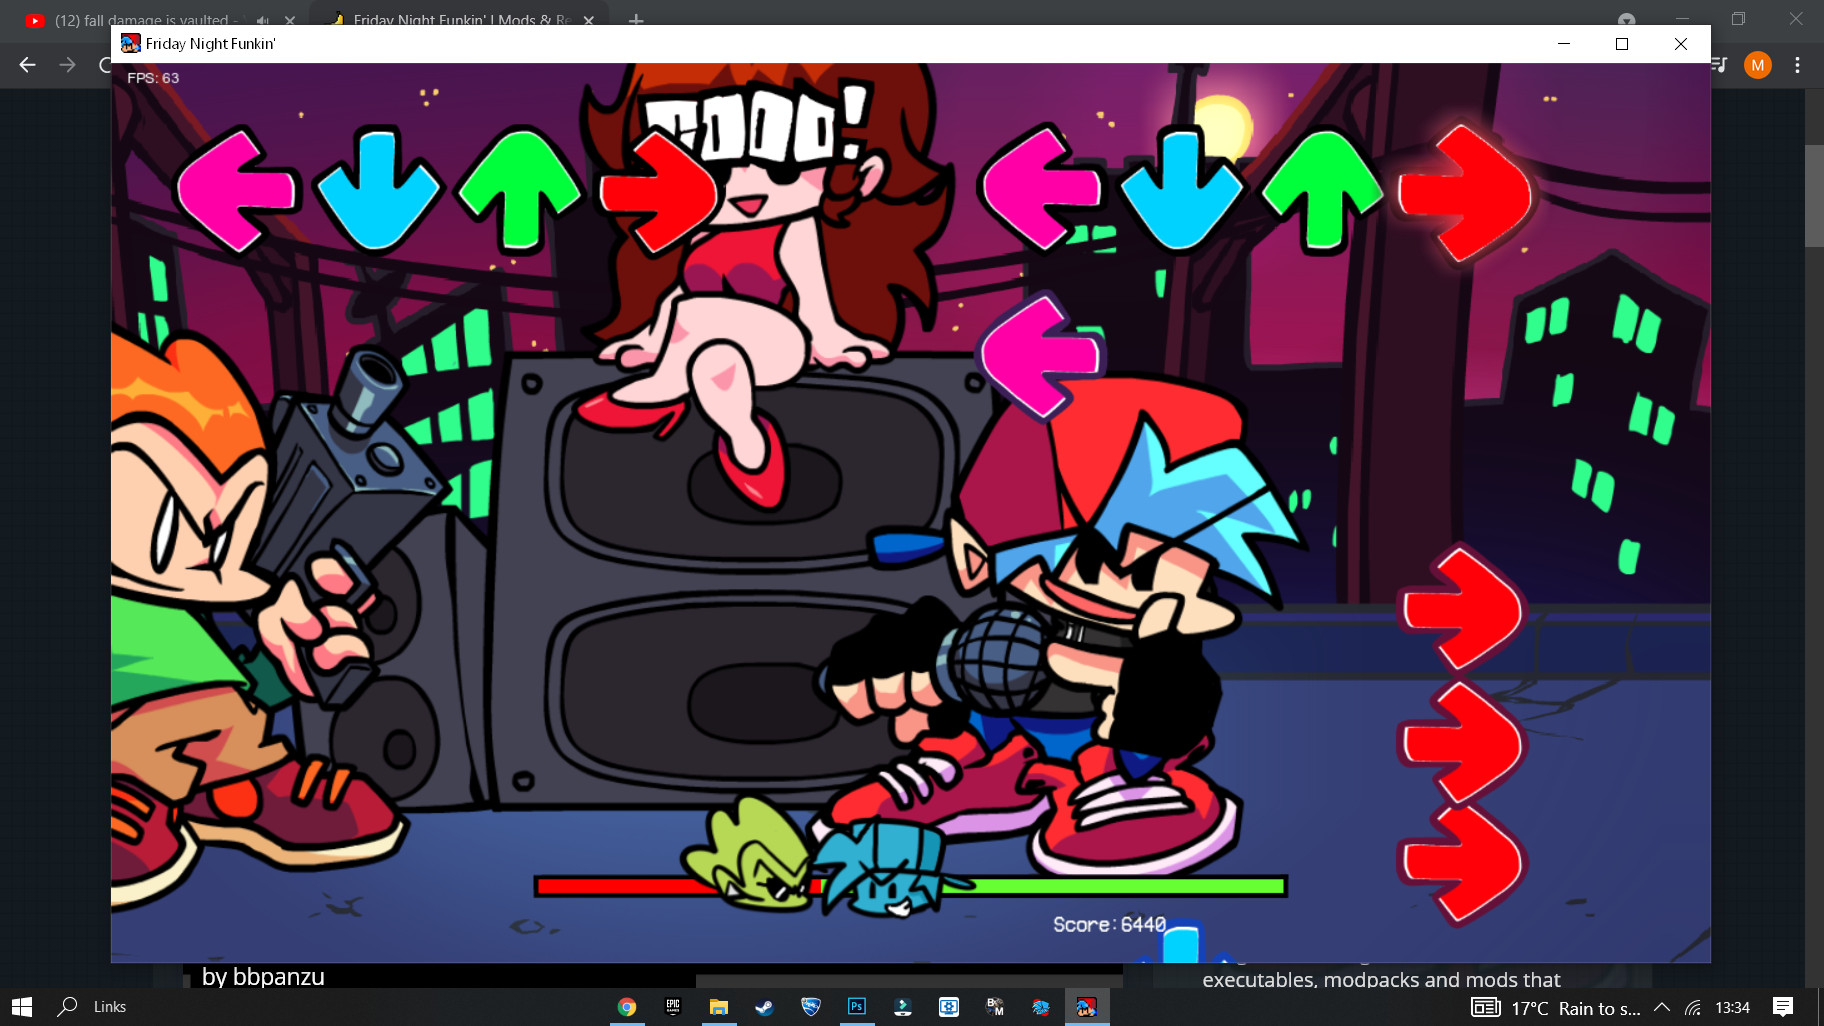This screenshot has height=1026, width=1824.
Task: Click the browser page scrollbar thumb
Action: click(1813, 196)
